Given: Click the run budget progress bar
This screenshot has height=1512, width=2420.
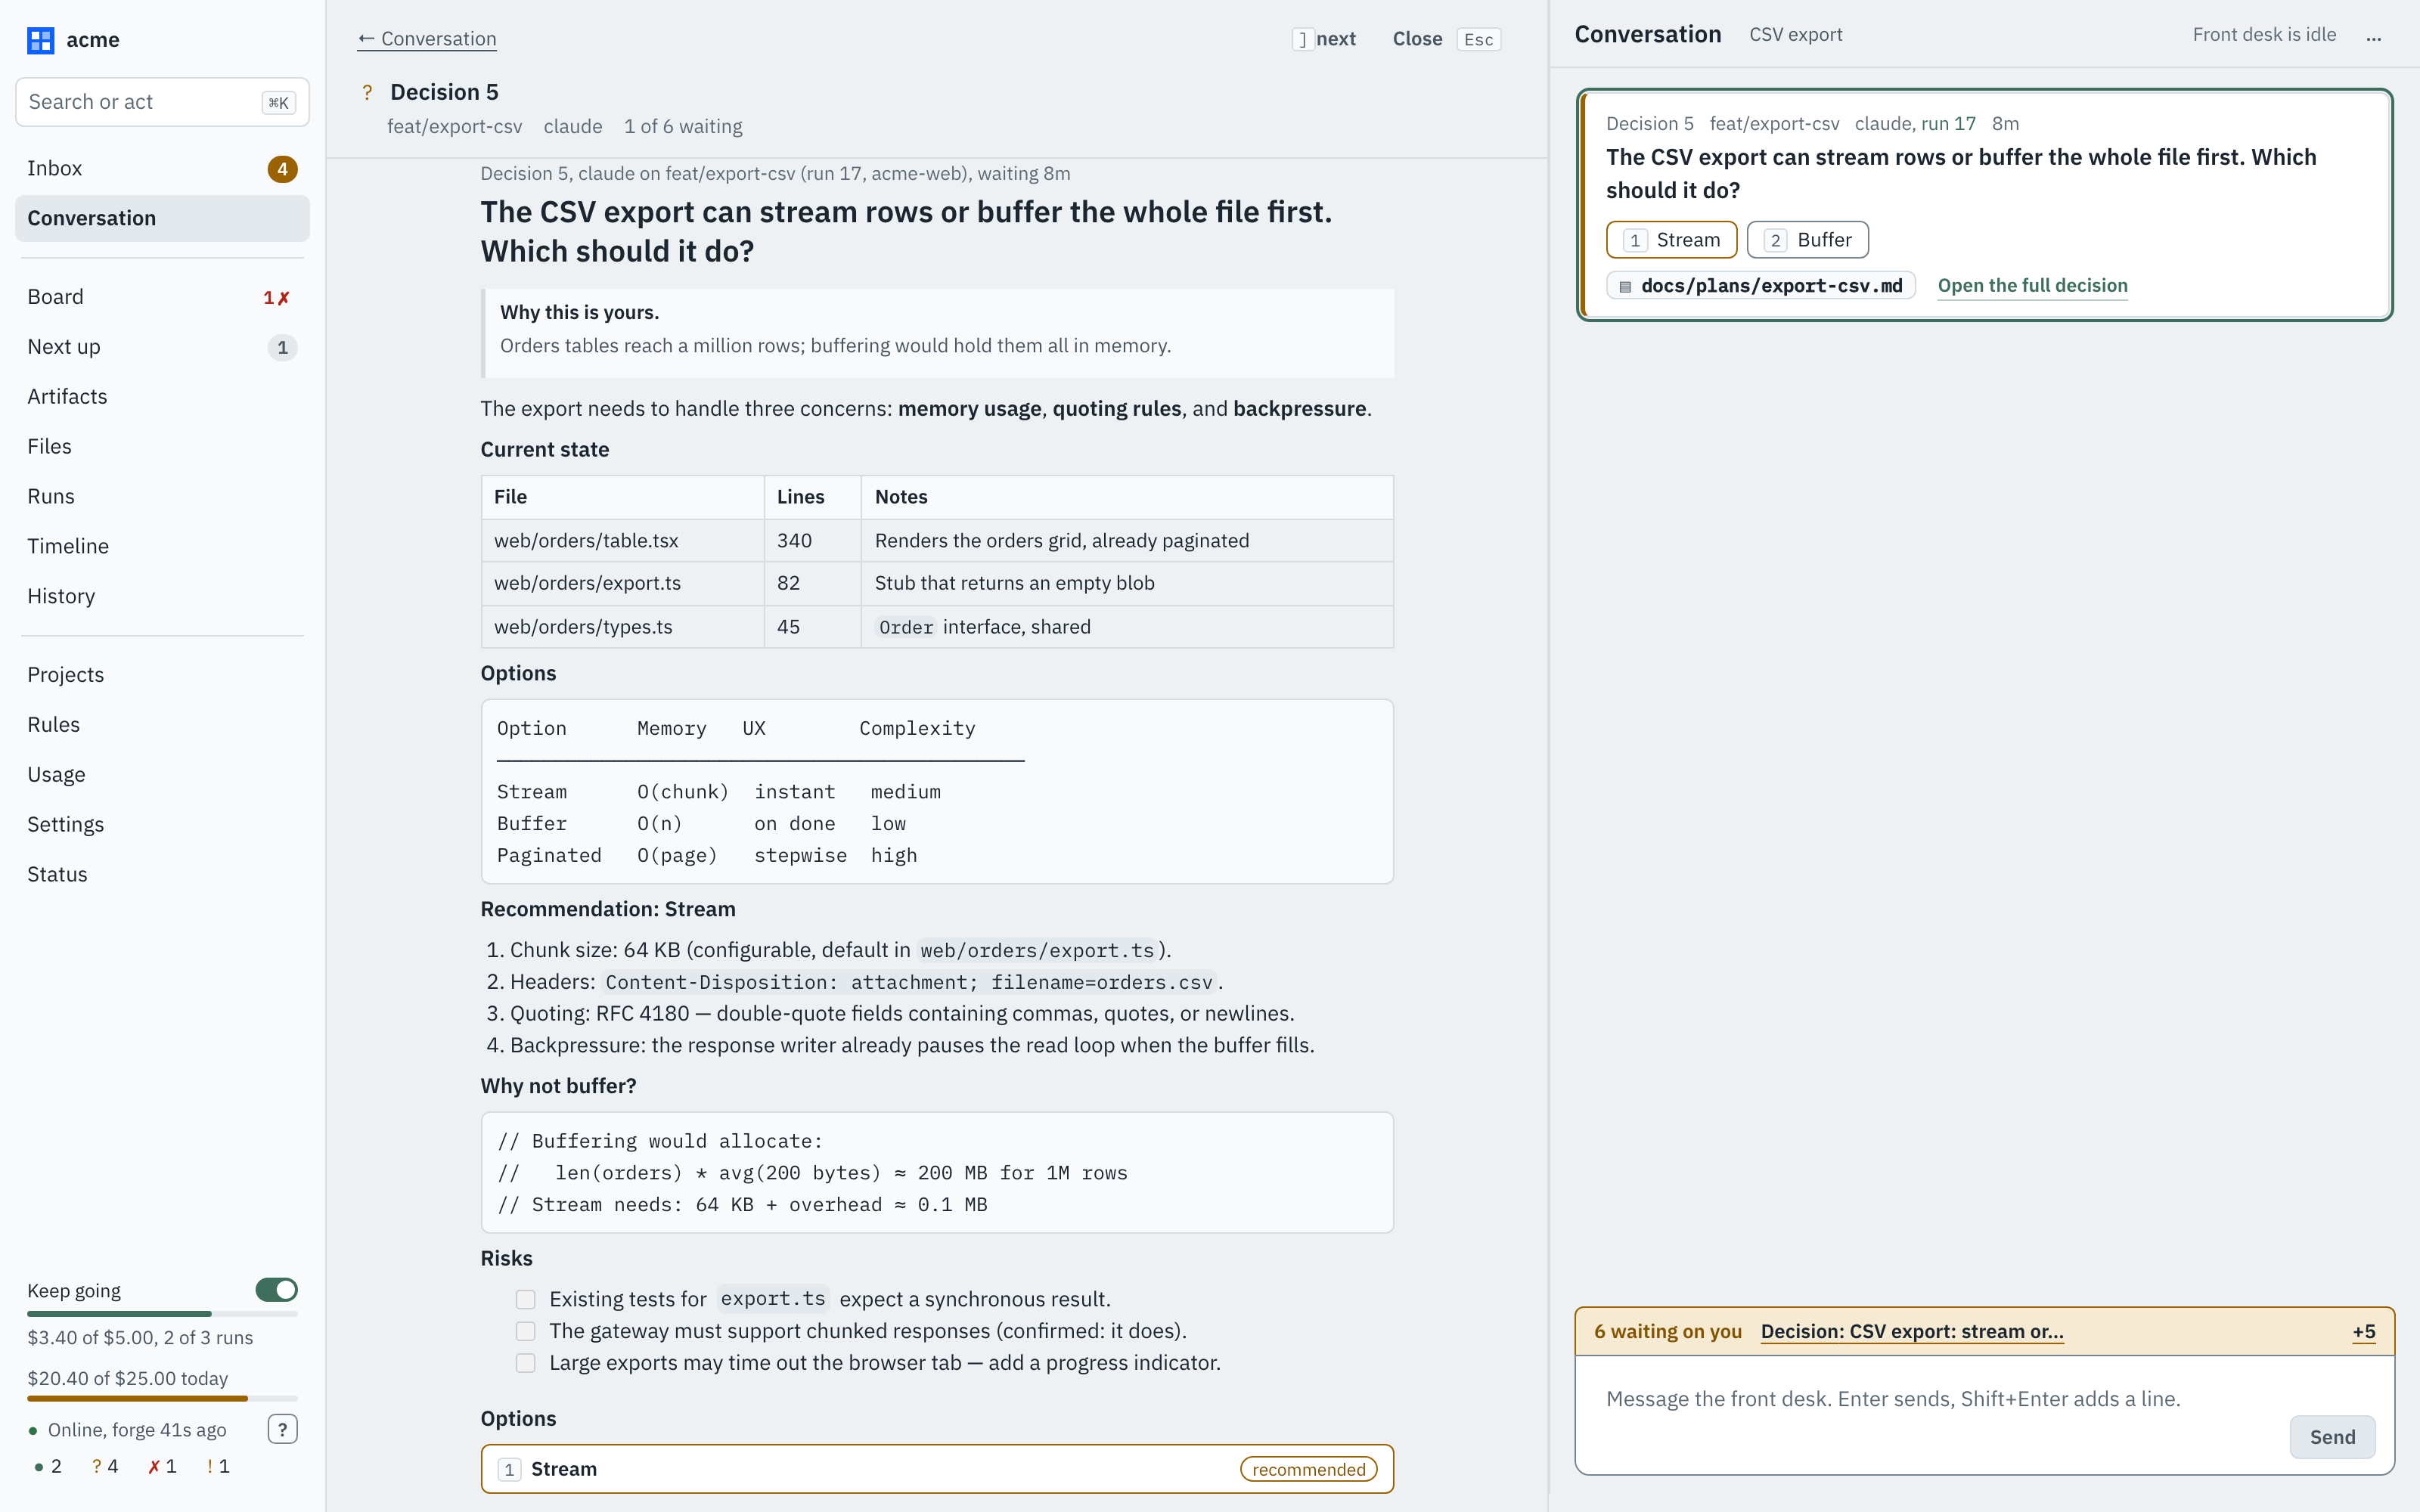Looking at the screenshot, I should click(x=162, y=1313).
